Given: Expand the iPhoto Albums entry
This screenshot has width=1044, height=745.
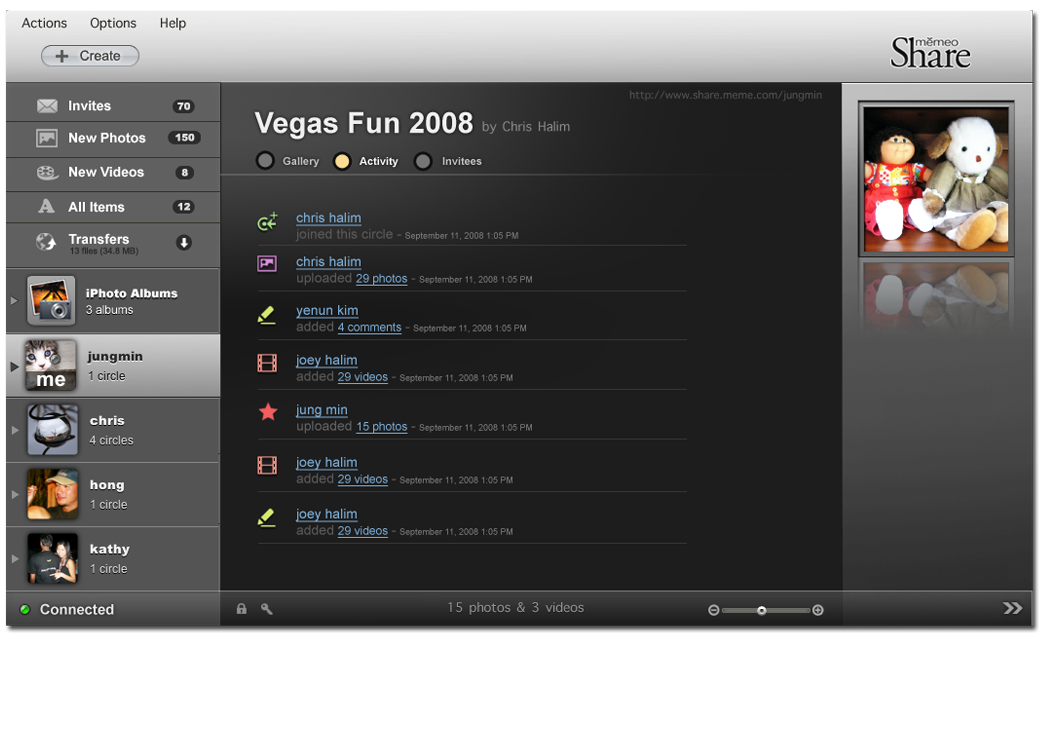Looking at the screenshot, I should pos(14,301).
